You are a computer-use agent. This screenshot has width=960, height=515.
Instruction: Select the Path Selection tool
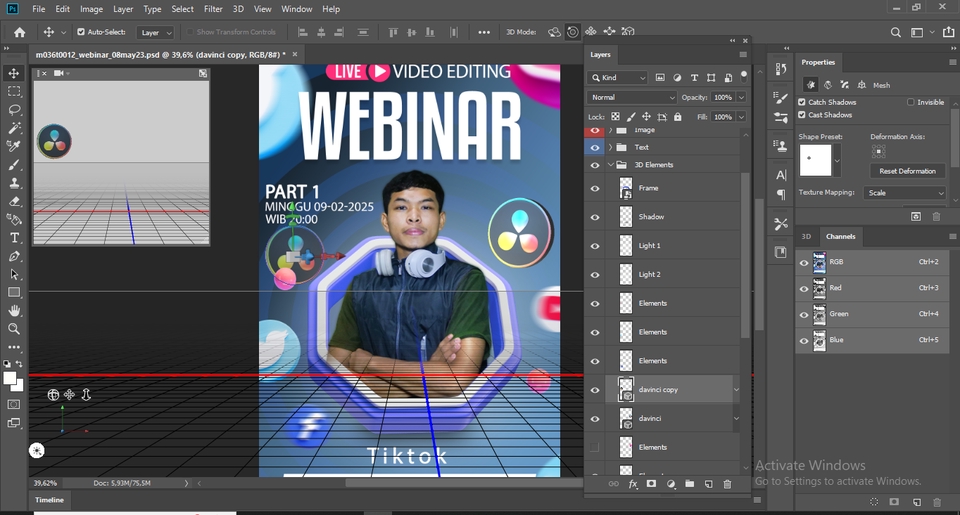click(13, 274)
